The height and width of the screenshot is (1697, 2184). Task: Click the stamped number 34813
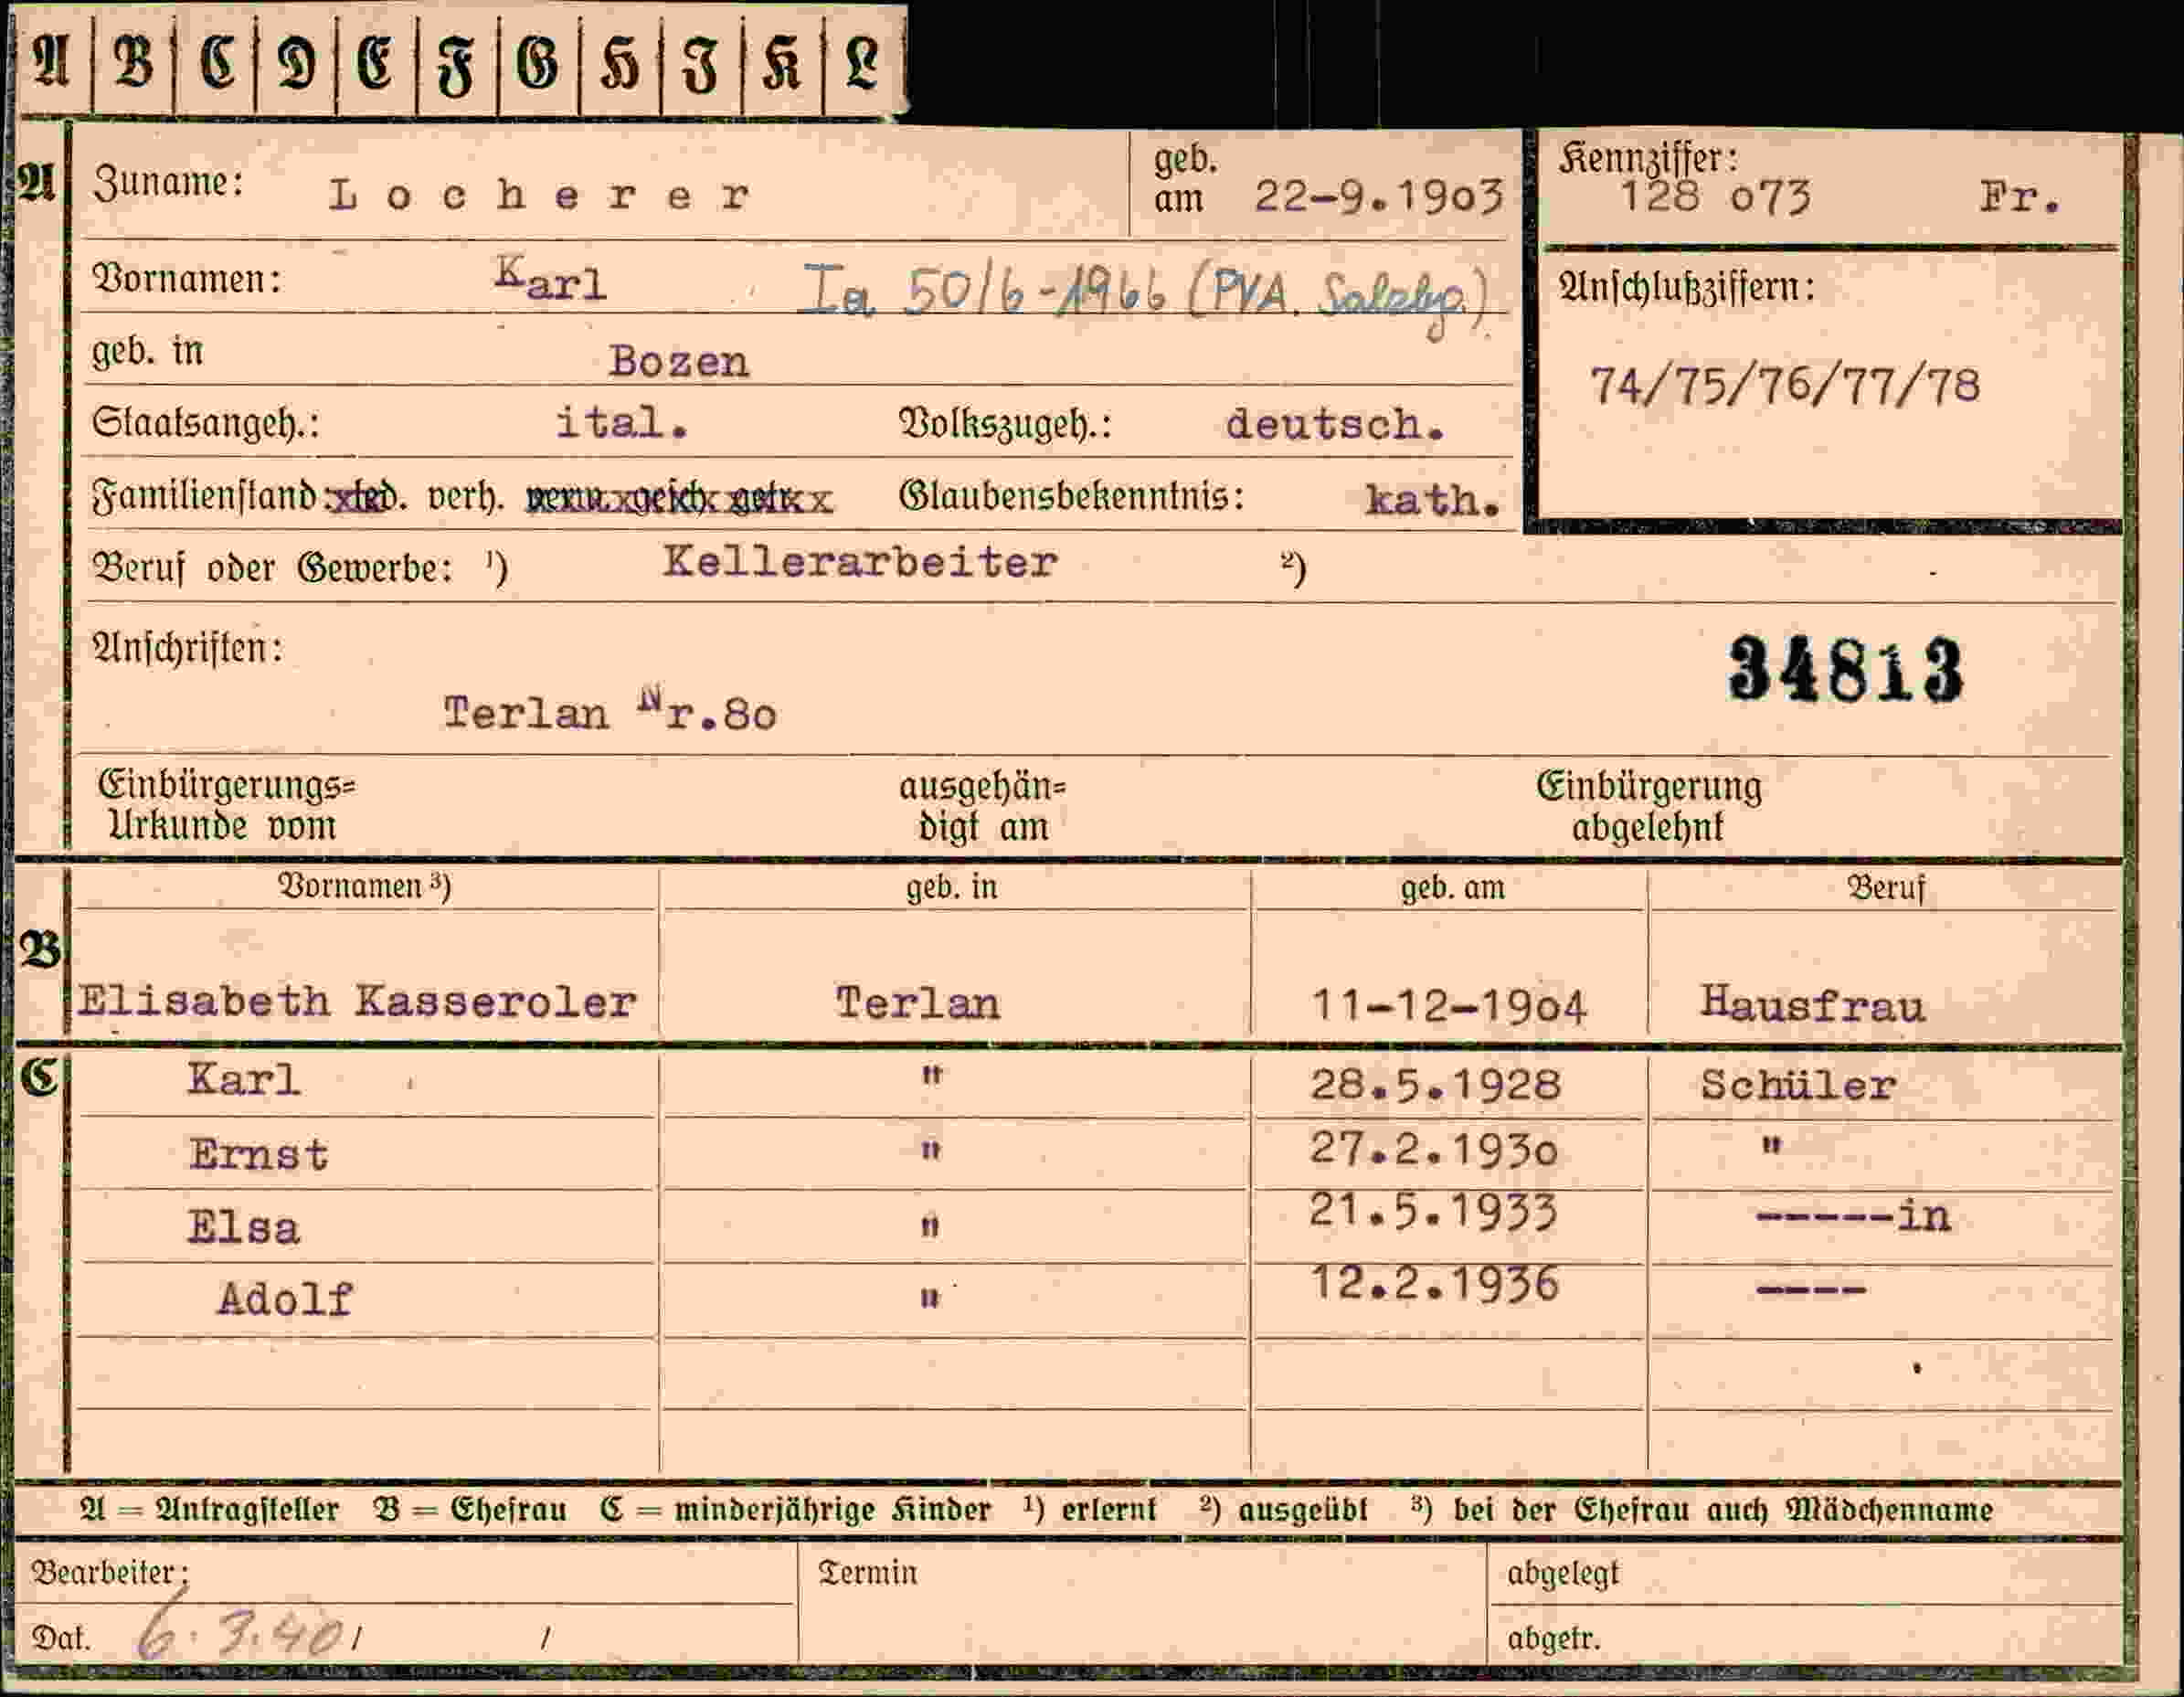pos(1845,669)
